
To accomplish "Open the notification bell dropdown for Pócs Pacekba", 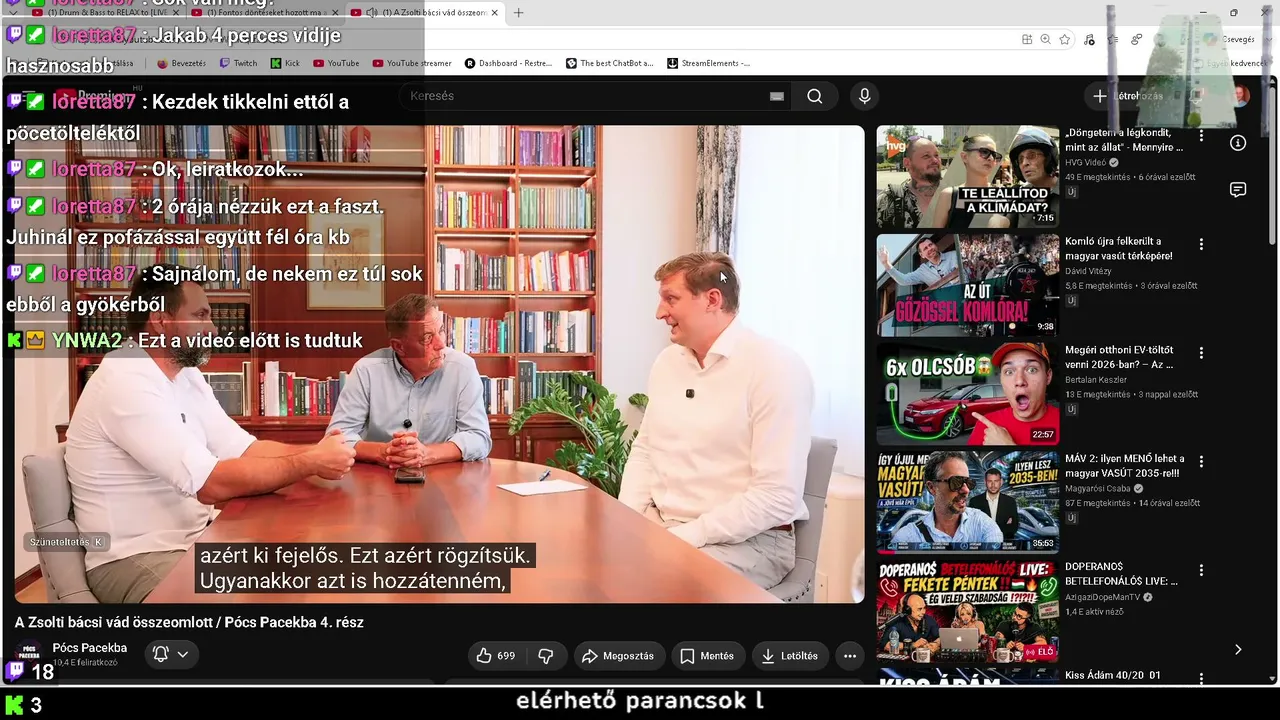I will click(170, 654).
